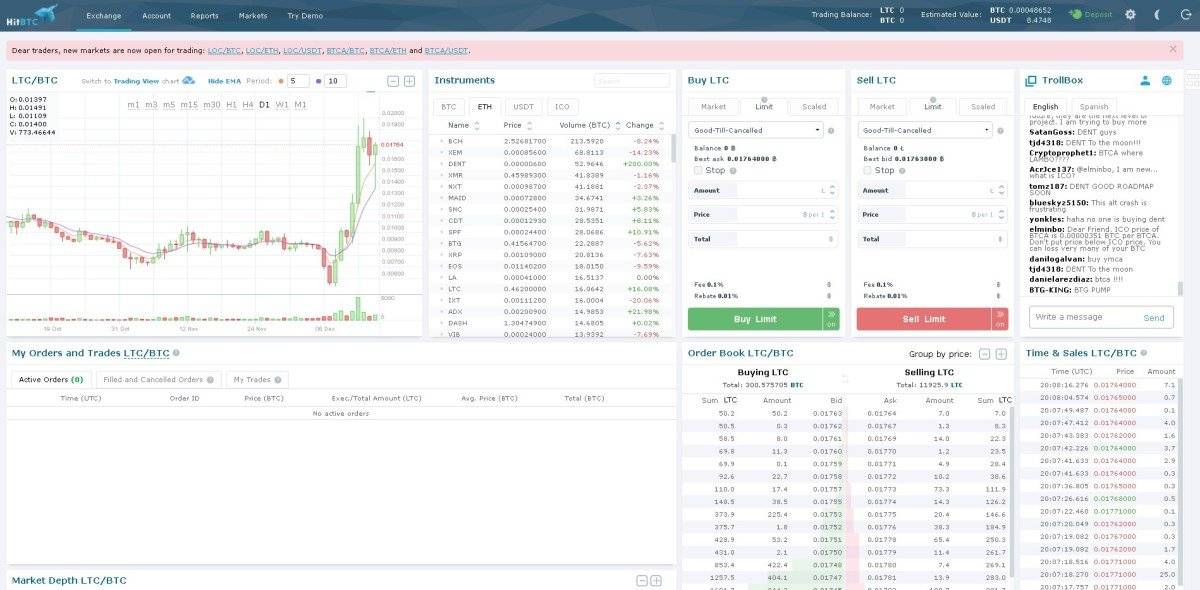Select H4 chart timeframe
Viewport: 1200px width, 590px height.
[248, 104]
